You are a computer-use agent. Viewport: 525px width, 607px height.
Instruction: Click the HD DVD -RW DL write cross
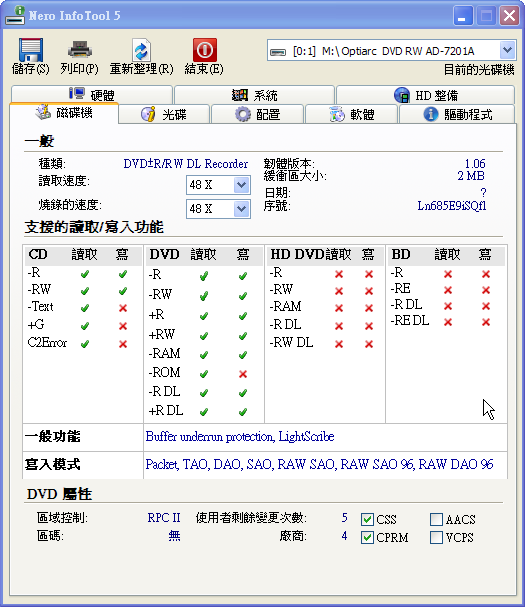tap(369, 344)
